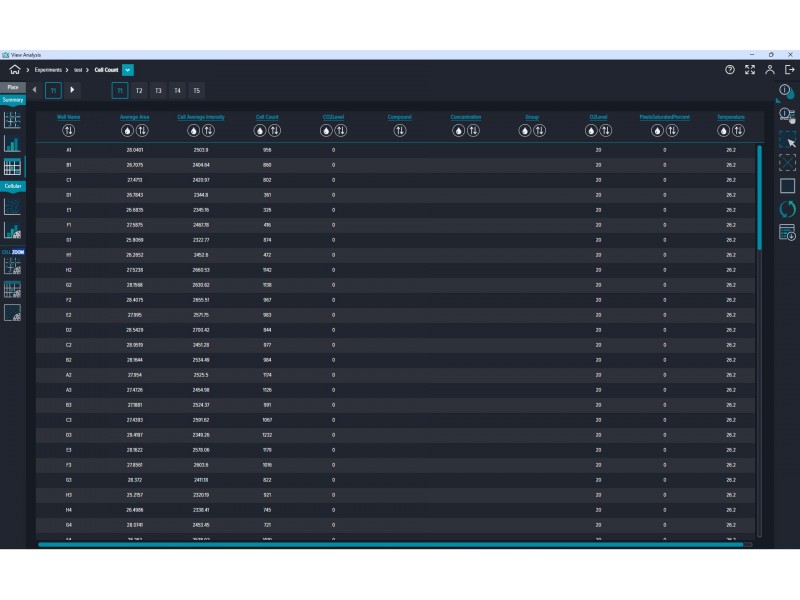This screenshot has height=600, width=800.
Task: Toggle sort on Average Area column
Action: click(142, 131)
